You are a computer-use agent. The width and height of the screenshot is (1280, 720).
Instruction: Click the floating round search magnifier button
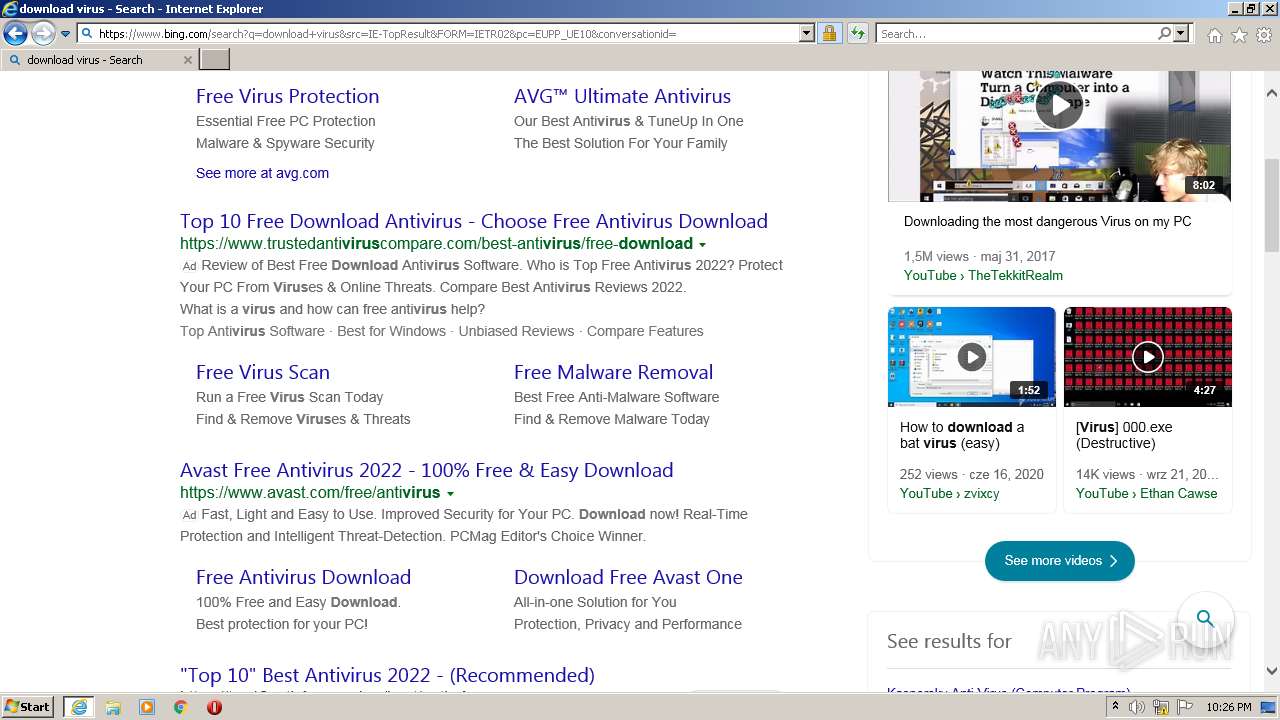[x=1205, y=618]
